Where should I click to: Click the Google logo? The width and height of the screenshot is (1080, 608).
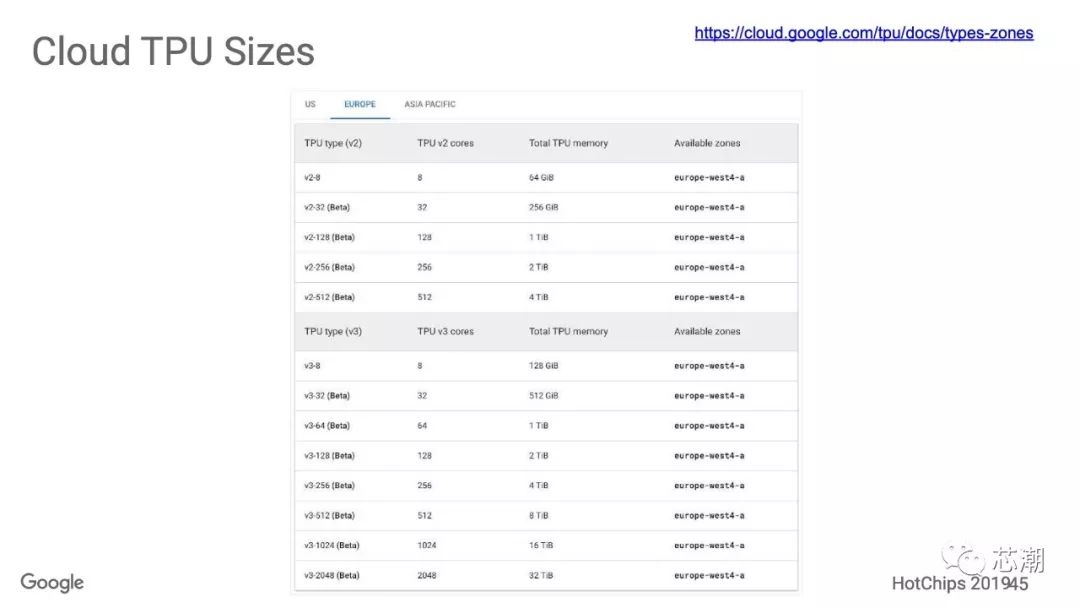pyautogui.click(x=52, y=582)
